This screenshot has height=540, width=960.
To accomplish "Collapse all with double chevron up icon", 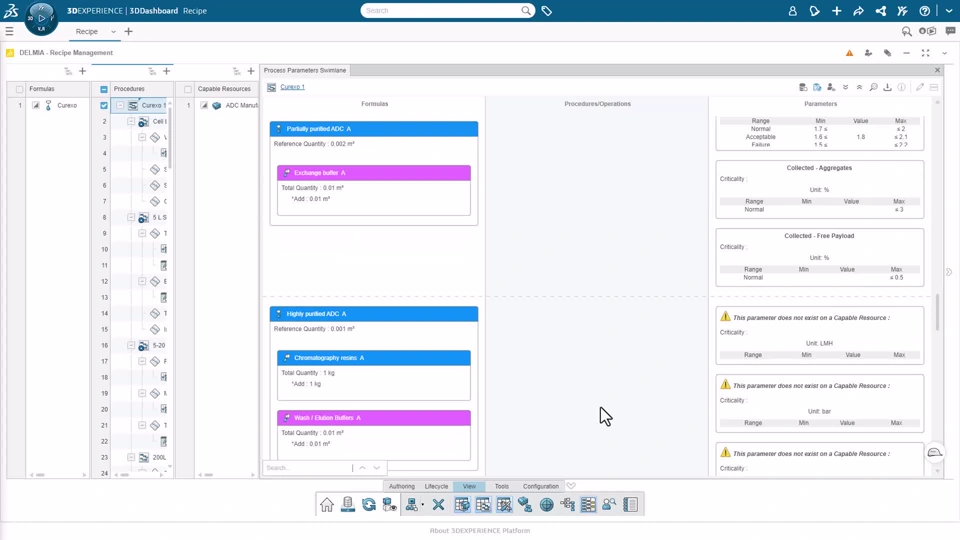I will (x=860, y=88).
